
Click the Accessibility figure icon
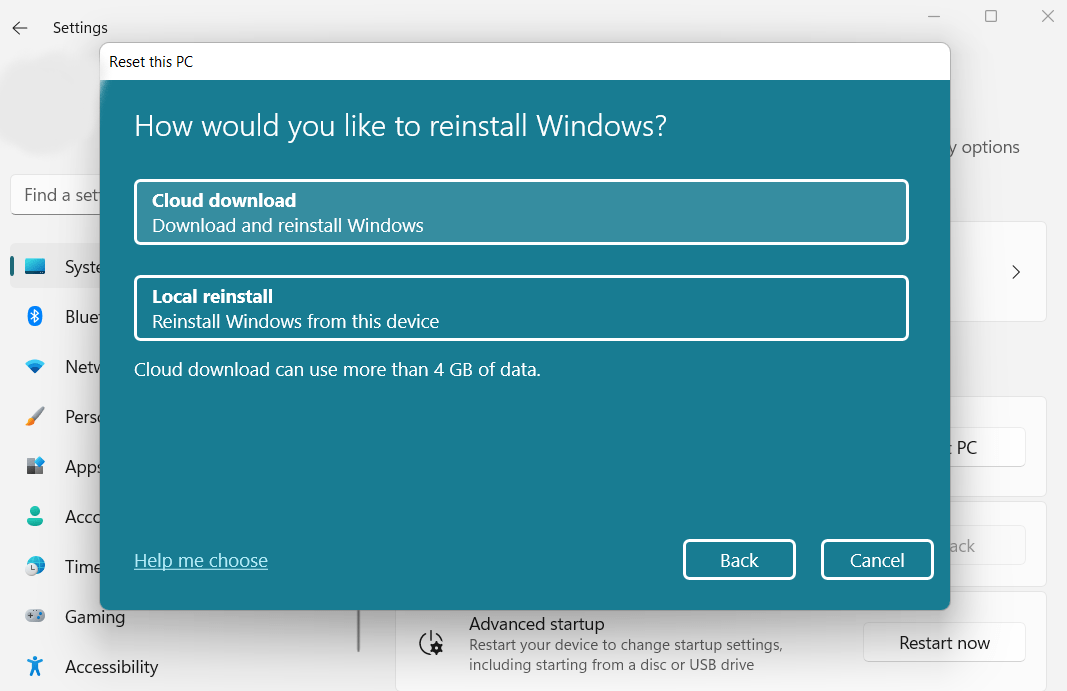click(x=35, y=666)
